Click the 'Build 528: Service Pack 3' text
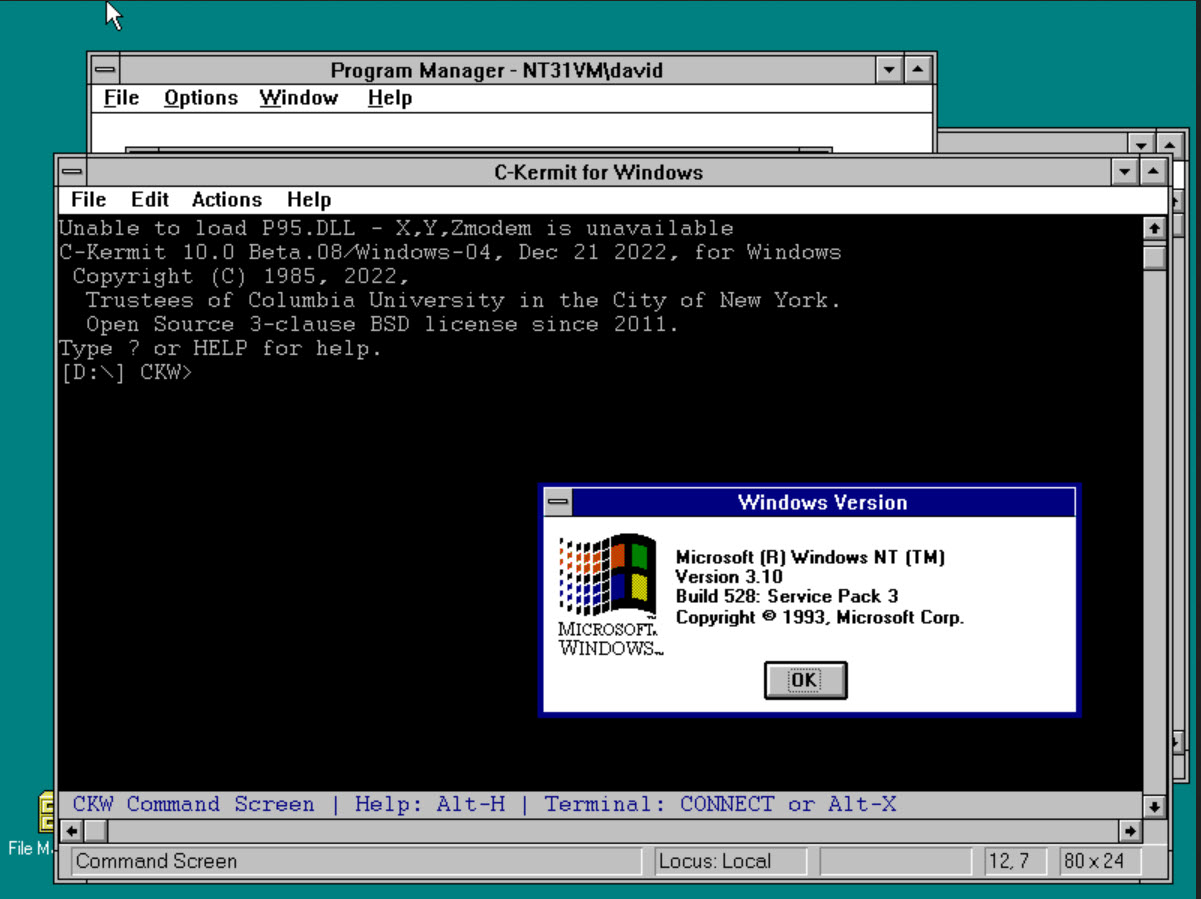The image size is (1201, 899). click(786, 597)
